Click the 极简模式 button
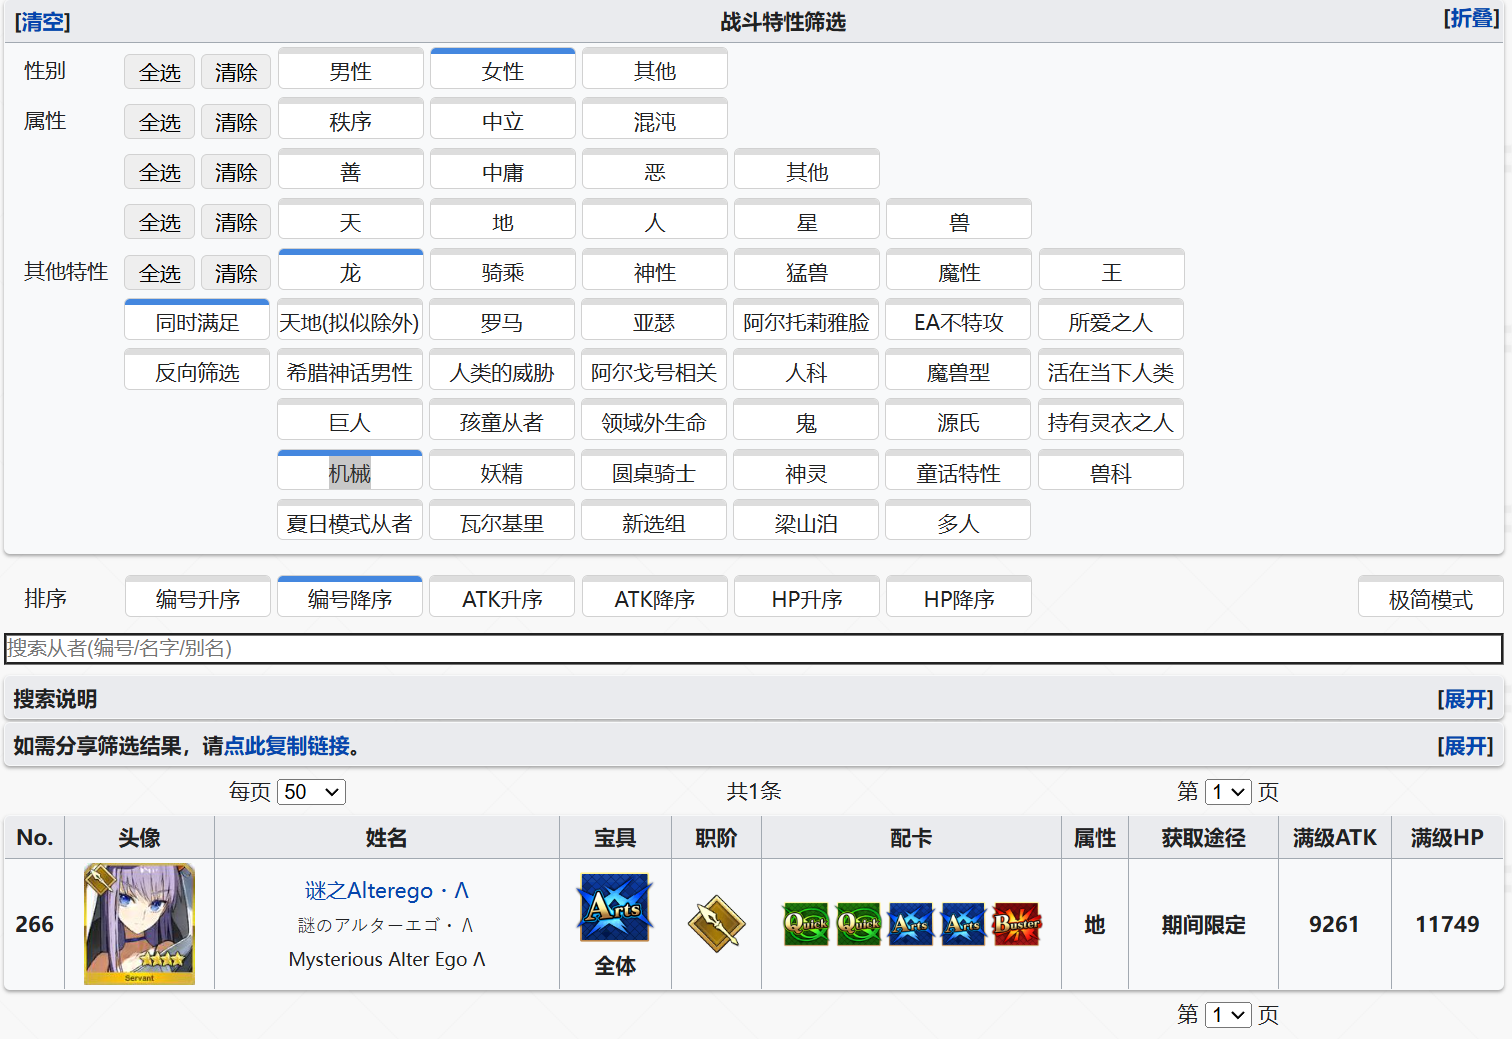This screenshot has height=1039, width=1512. (x=1430, y=597)
